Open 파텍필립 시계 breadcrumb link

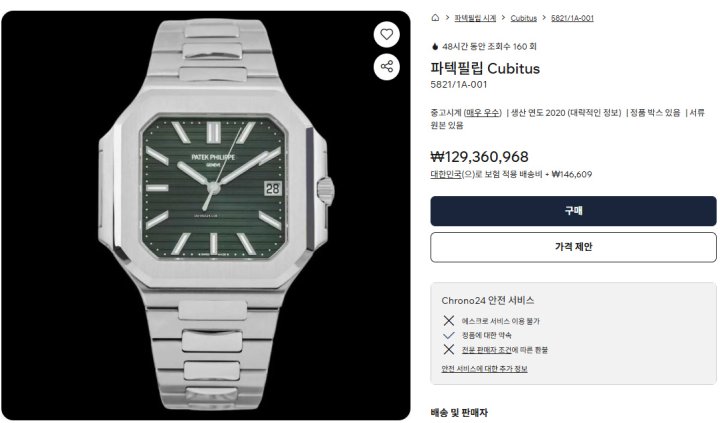pyautogui.click(x=475, y=18)
